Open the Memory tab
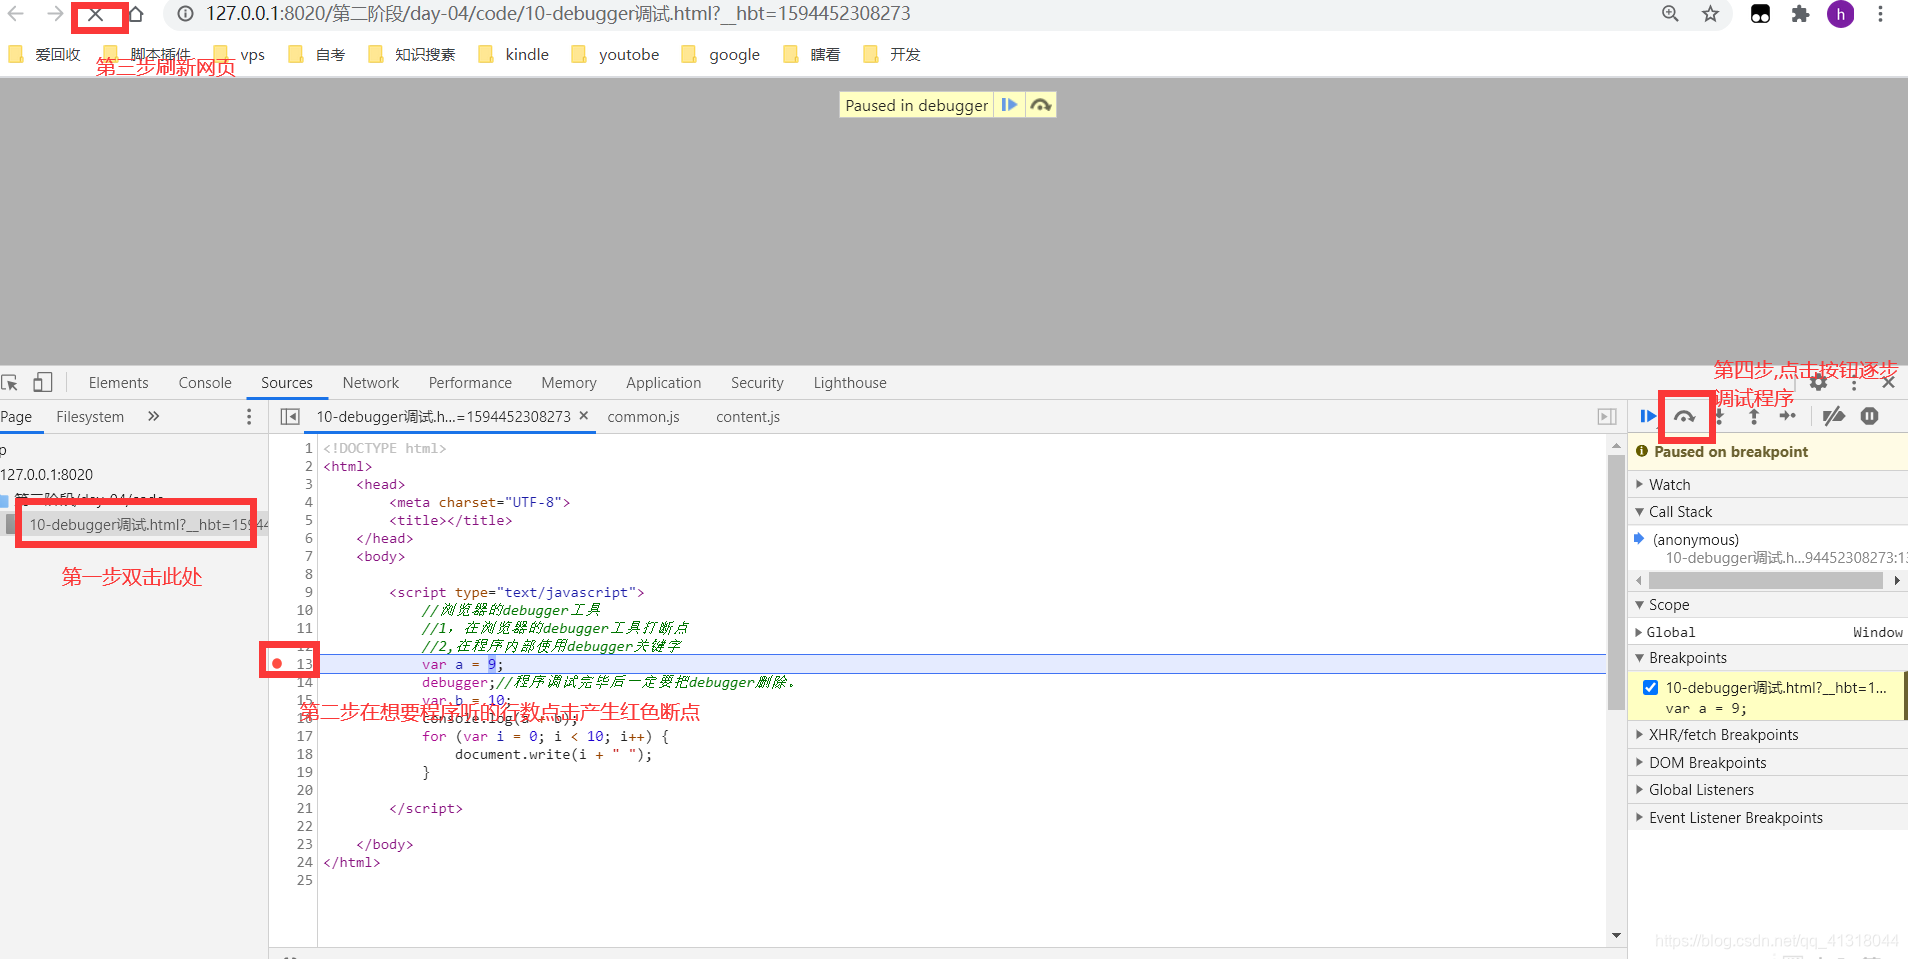Image resolution: width=1908 pixels, height=959 pixels. [569, 383]
